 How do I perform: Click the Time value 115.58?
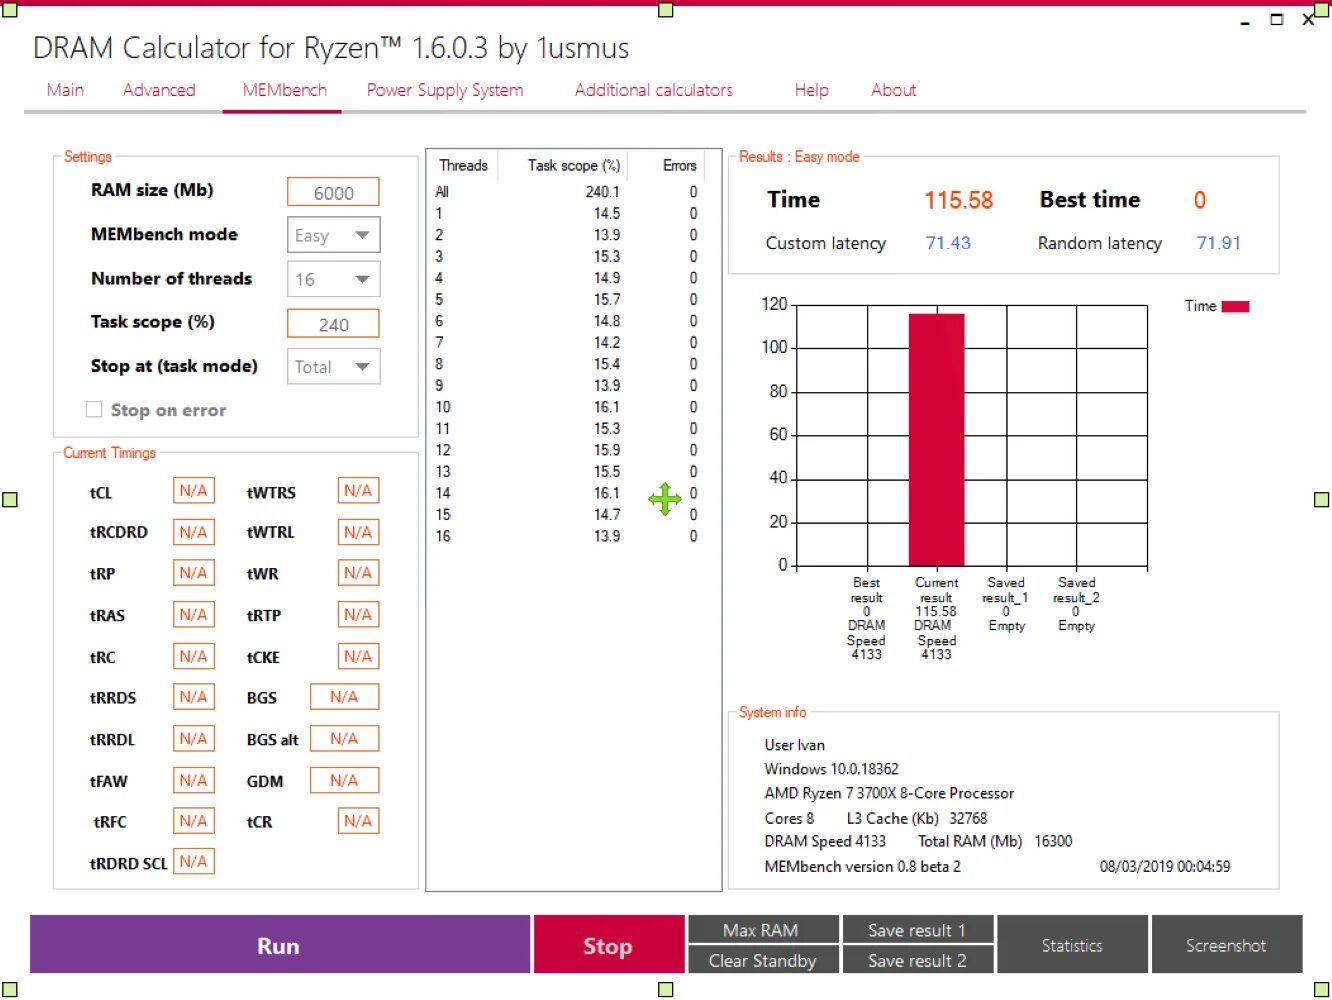coord(958,200)
